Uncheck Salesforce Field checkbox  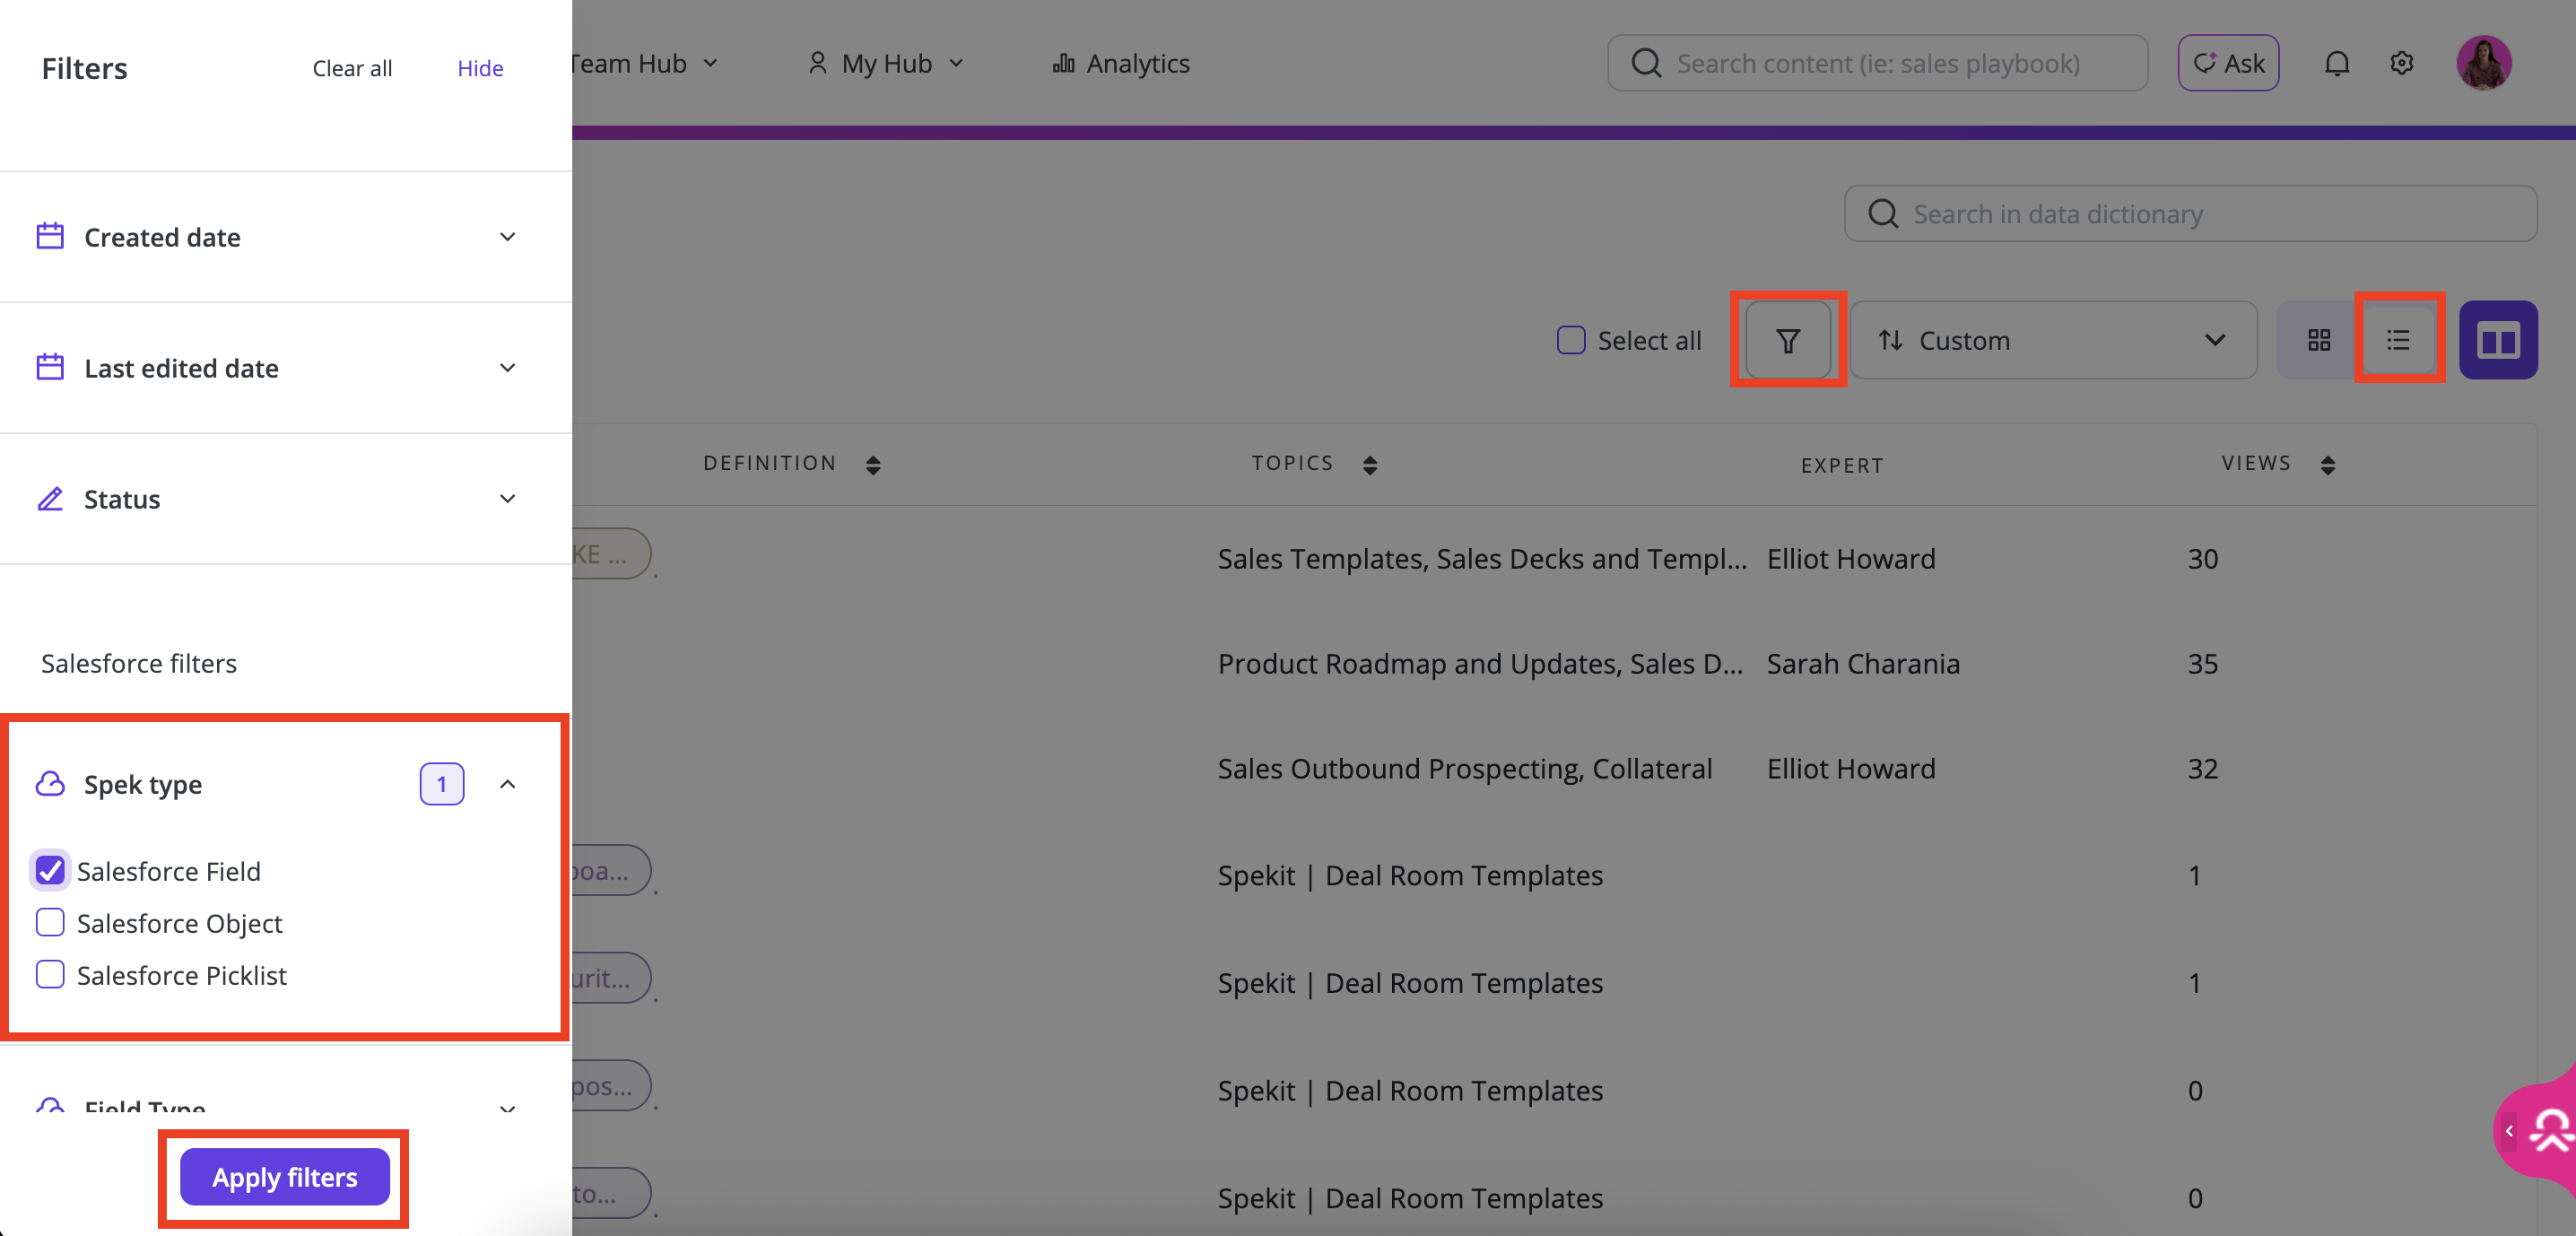coord(50,871)
